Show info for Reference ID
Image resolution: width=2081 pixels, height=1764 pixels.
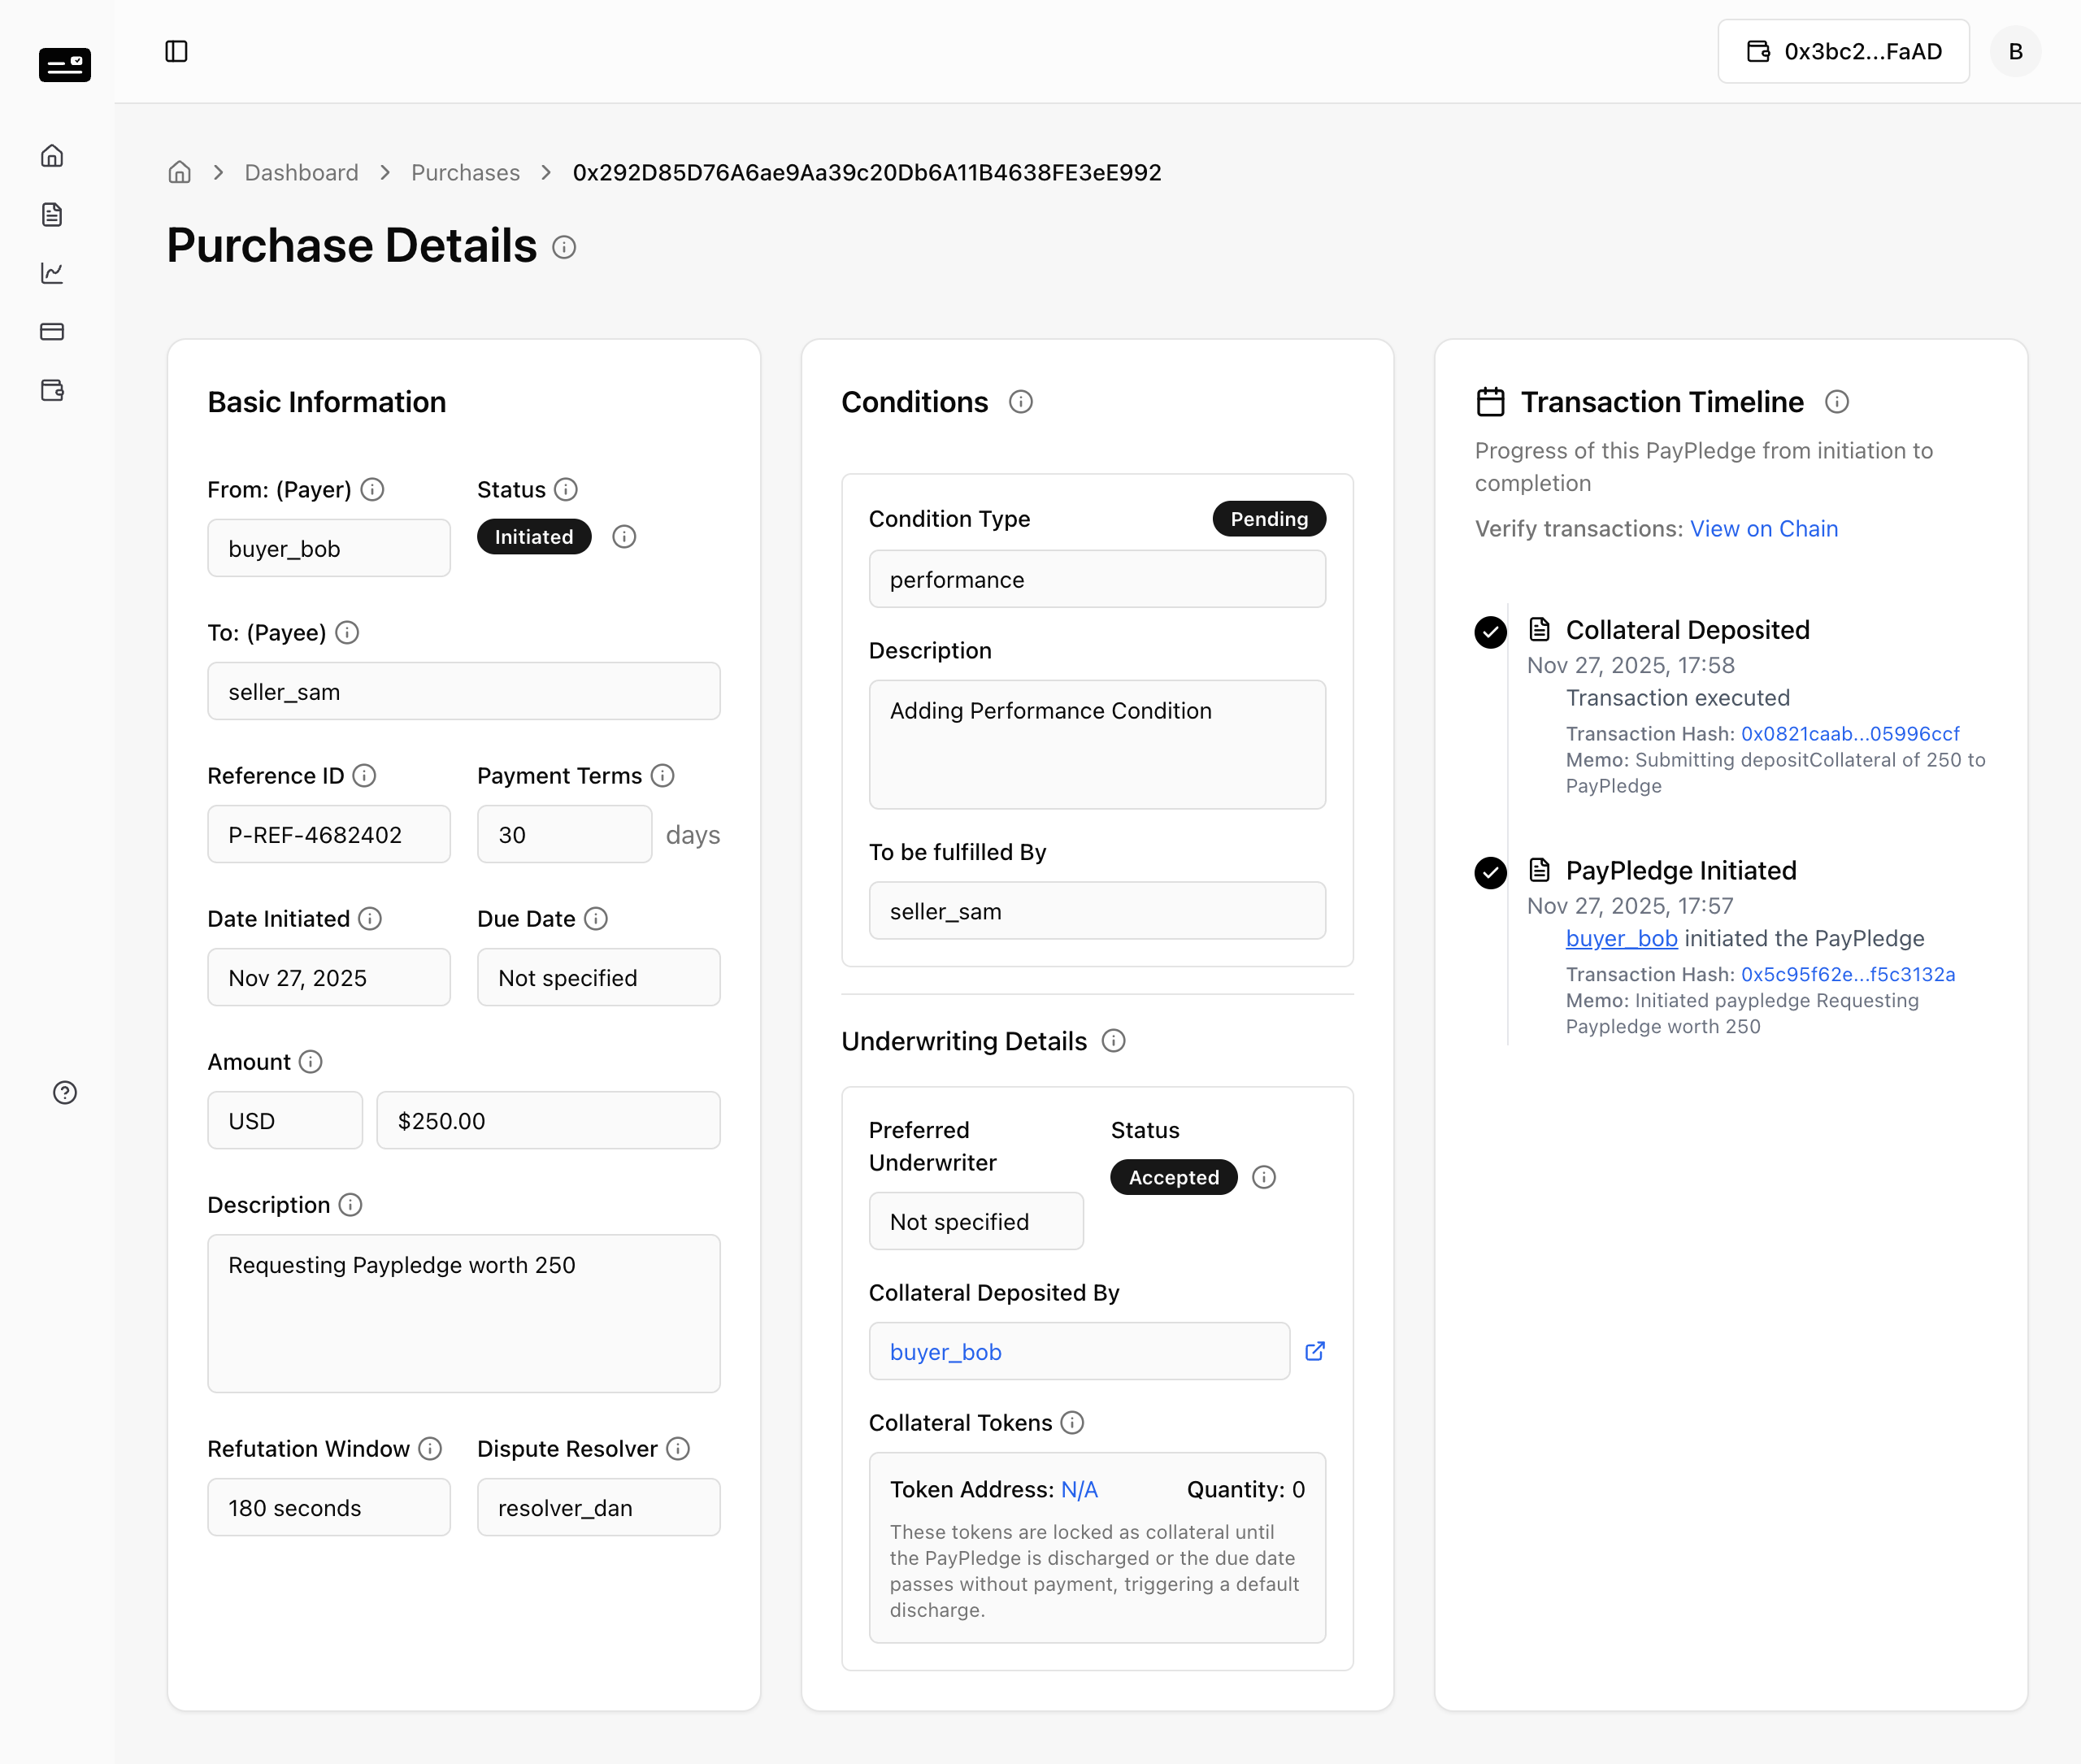365,775
